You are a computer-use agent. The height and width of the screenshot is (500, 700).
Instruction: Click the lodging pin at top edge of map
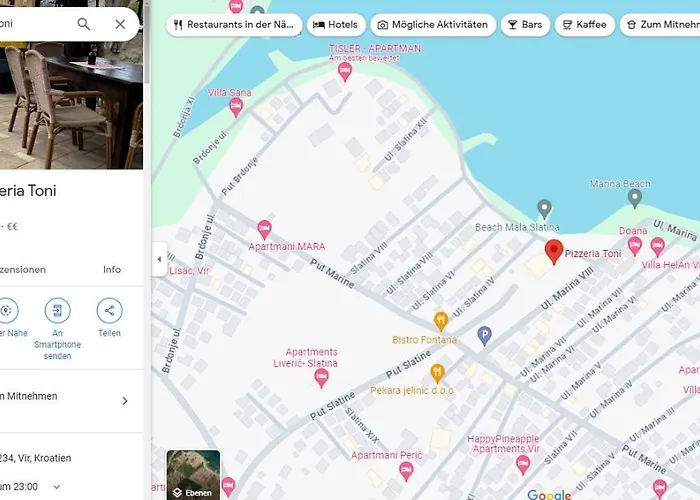coord(236,5)
